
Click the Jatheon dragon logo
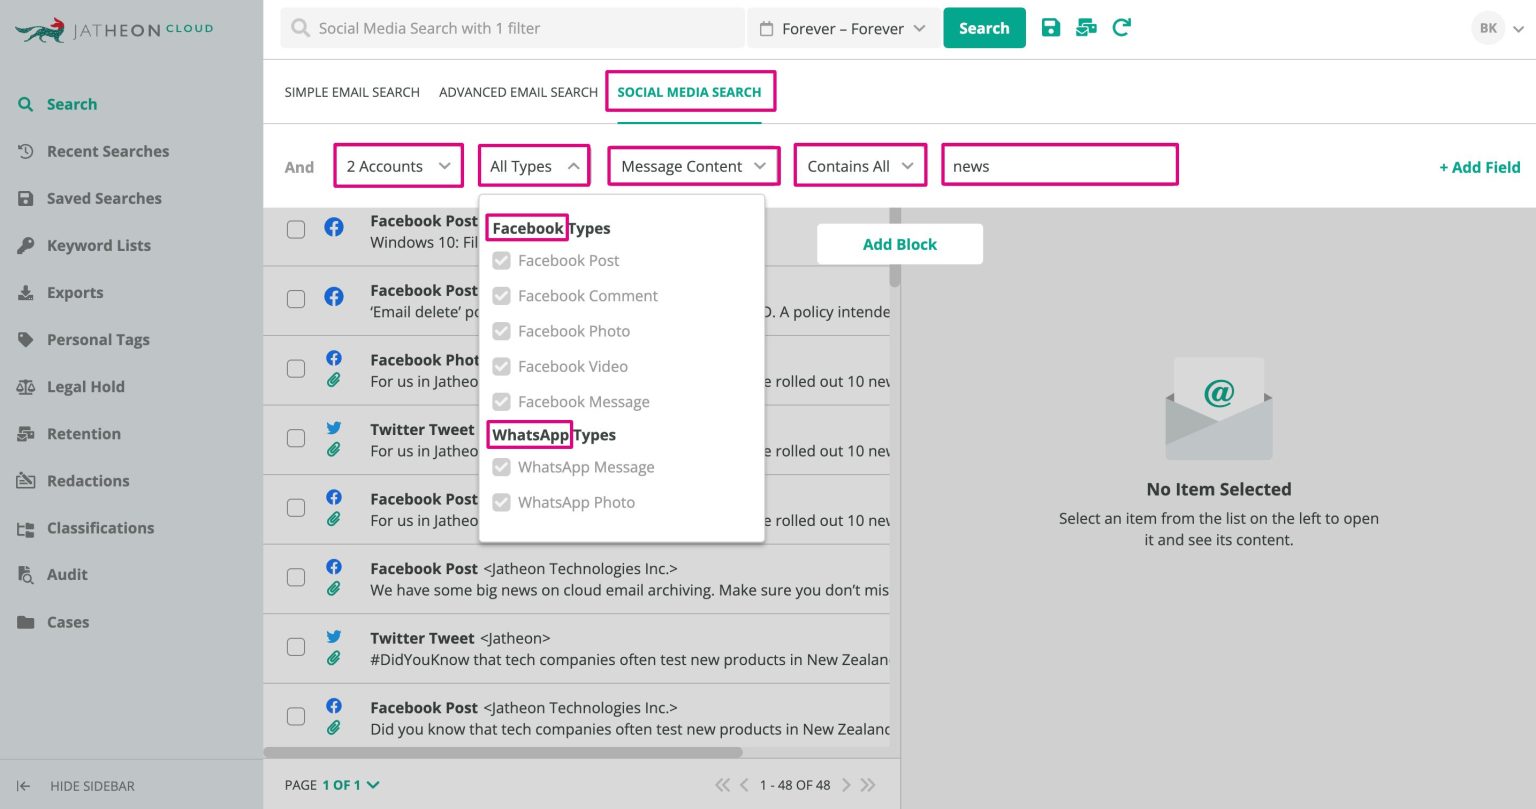click(x=40, y=28)
